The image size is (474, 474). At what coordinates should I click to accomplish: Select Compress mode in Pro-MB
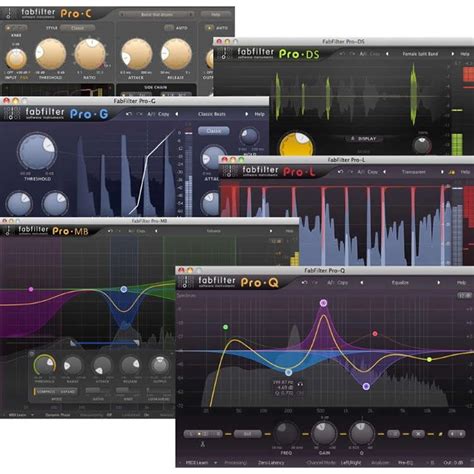pyautogui.click(x=46, y=392)
